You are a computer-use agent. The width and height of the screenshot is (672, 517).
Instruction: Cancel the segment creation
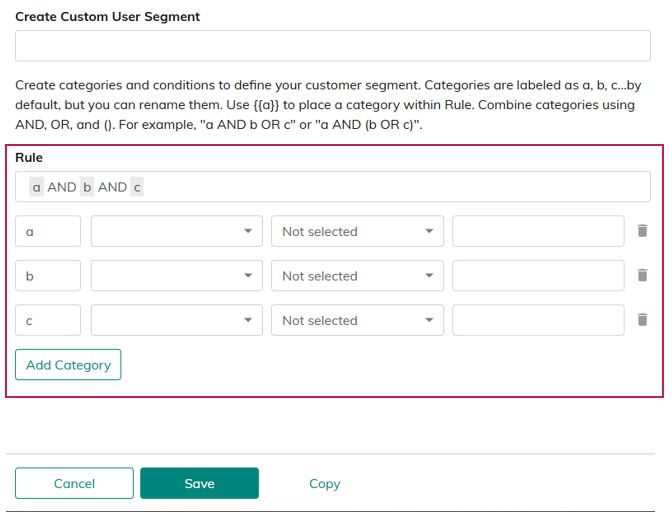[x=74, y=483]
